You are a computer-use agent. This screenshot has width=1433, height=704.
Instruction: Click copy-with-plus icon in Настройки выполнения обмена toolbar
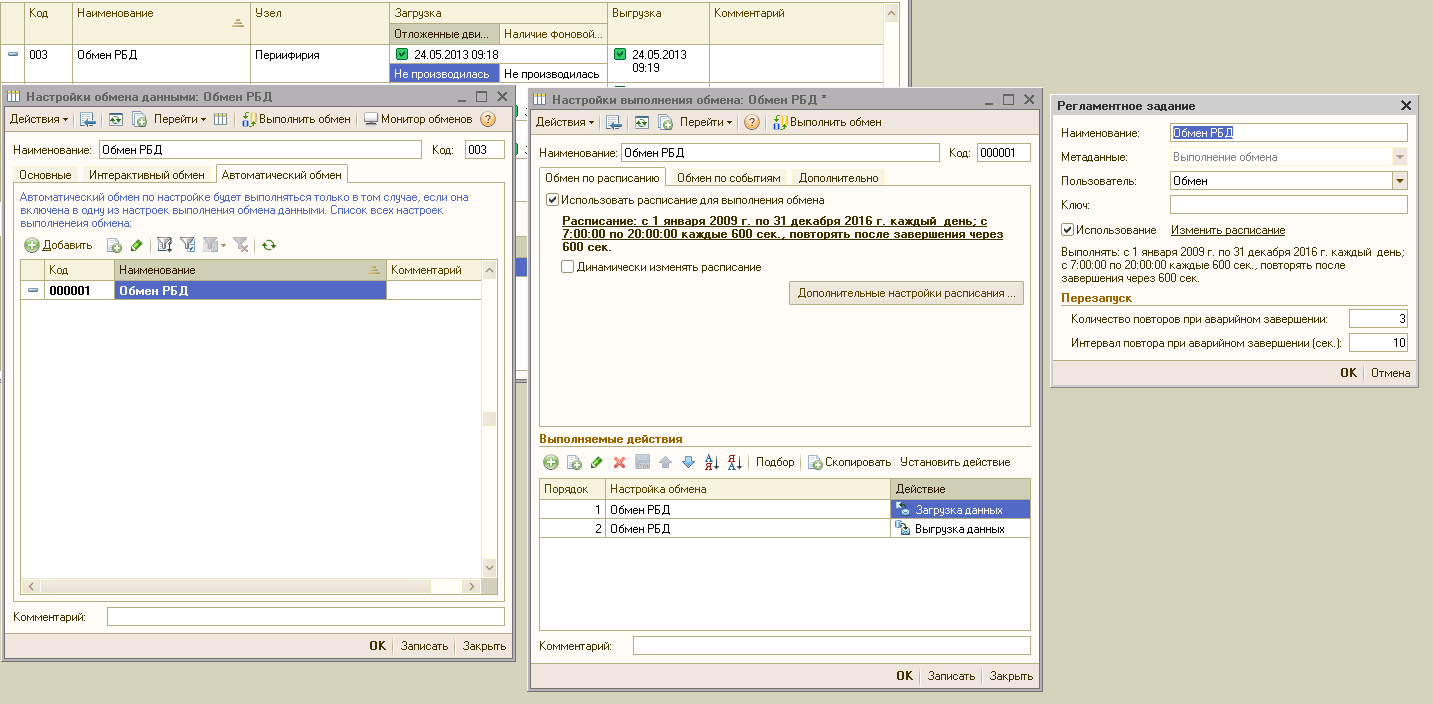click(x=664, y=122)
